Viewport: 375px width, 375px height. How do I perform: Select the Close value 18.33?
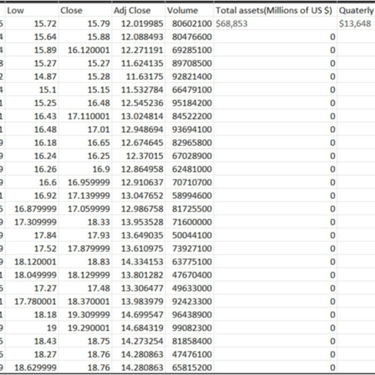tap(99, 222)
